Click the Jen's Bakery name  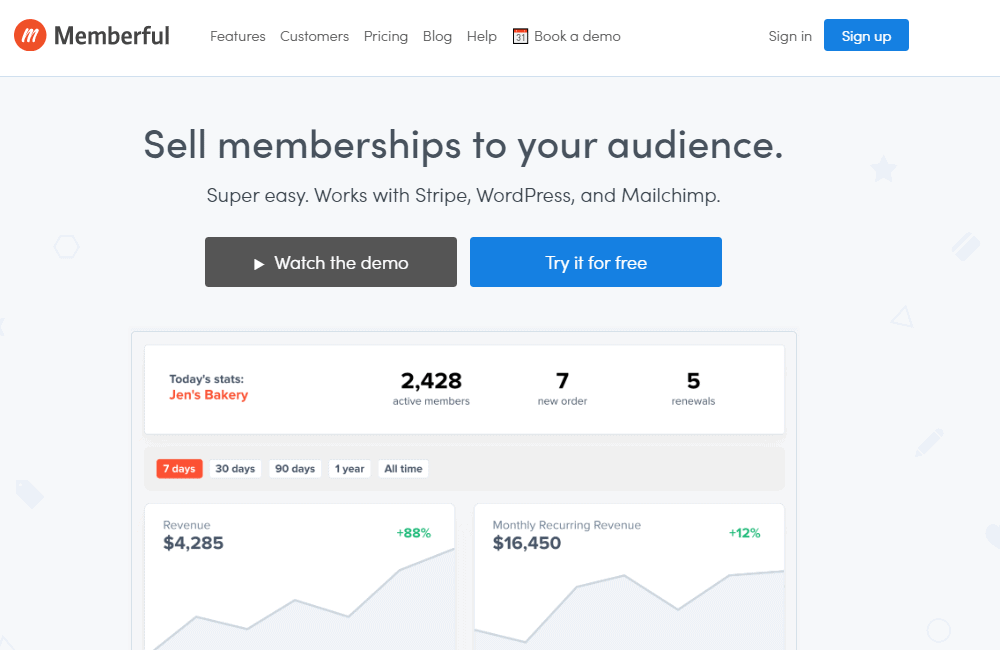(x=208, y=395)
